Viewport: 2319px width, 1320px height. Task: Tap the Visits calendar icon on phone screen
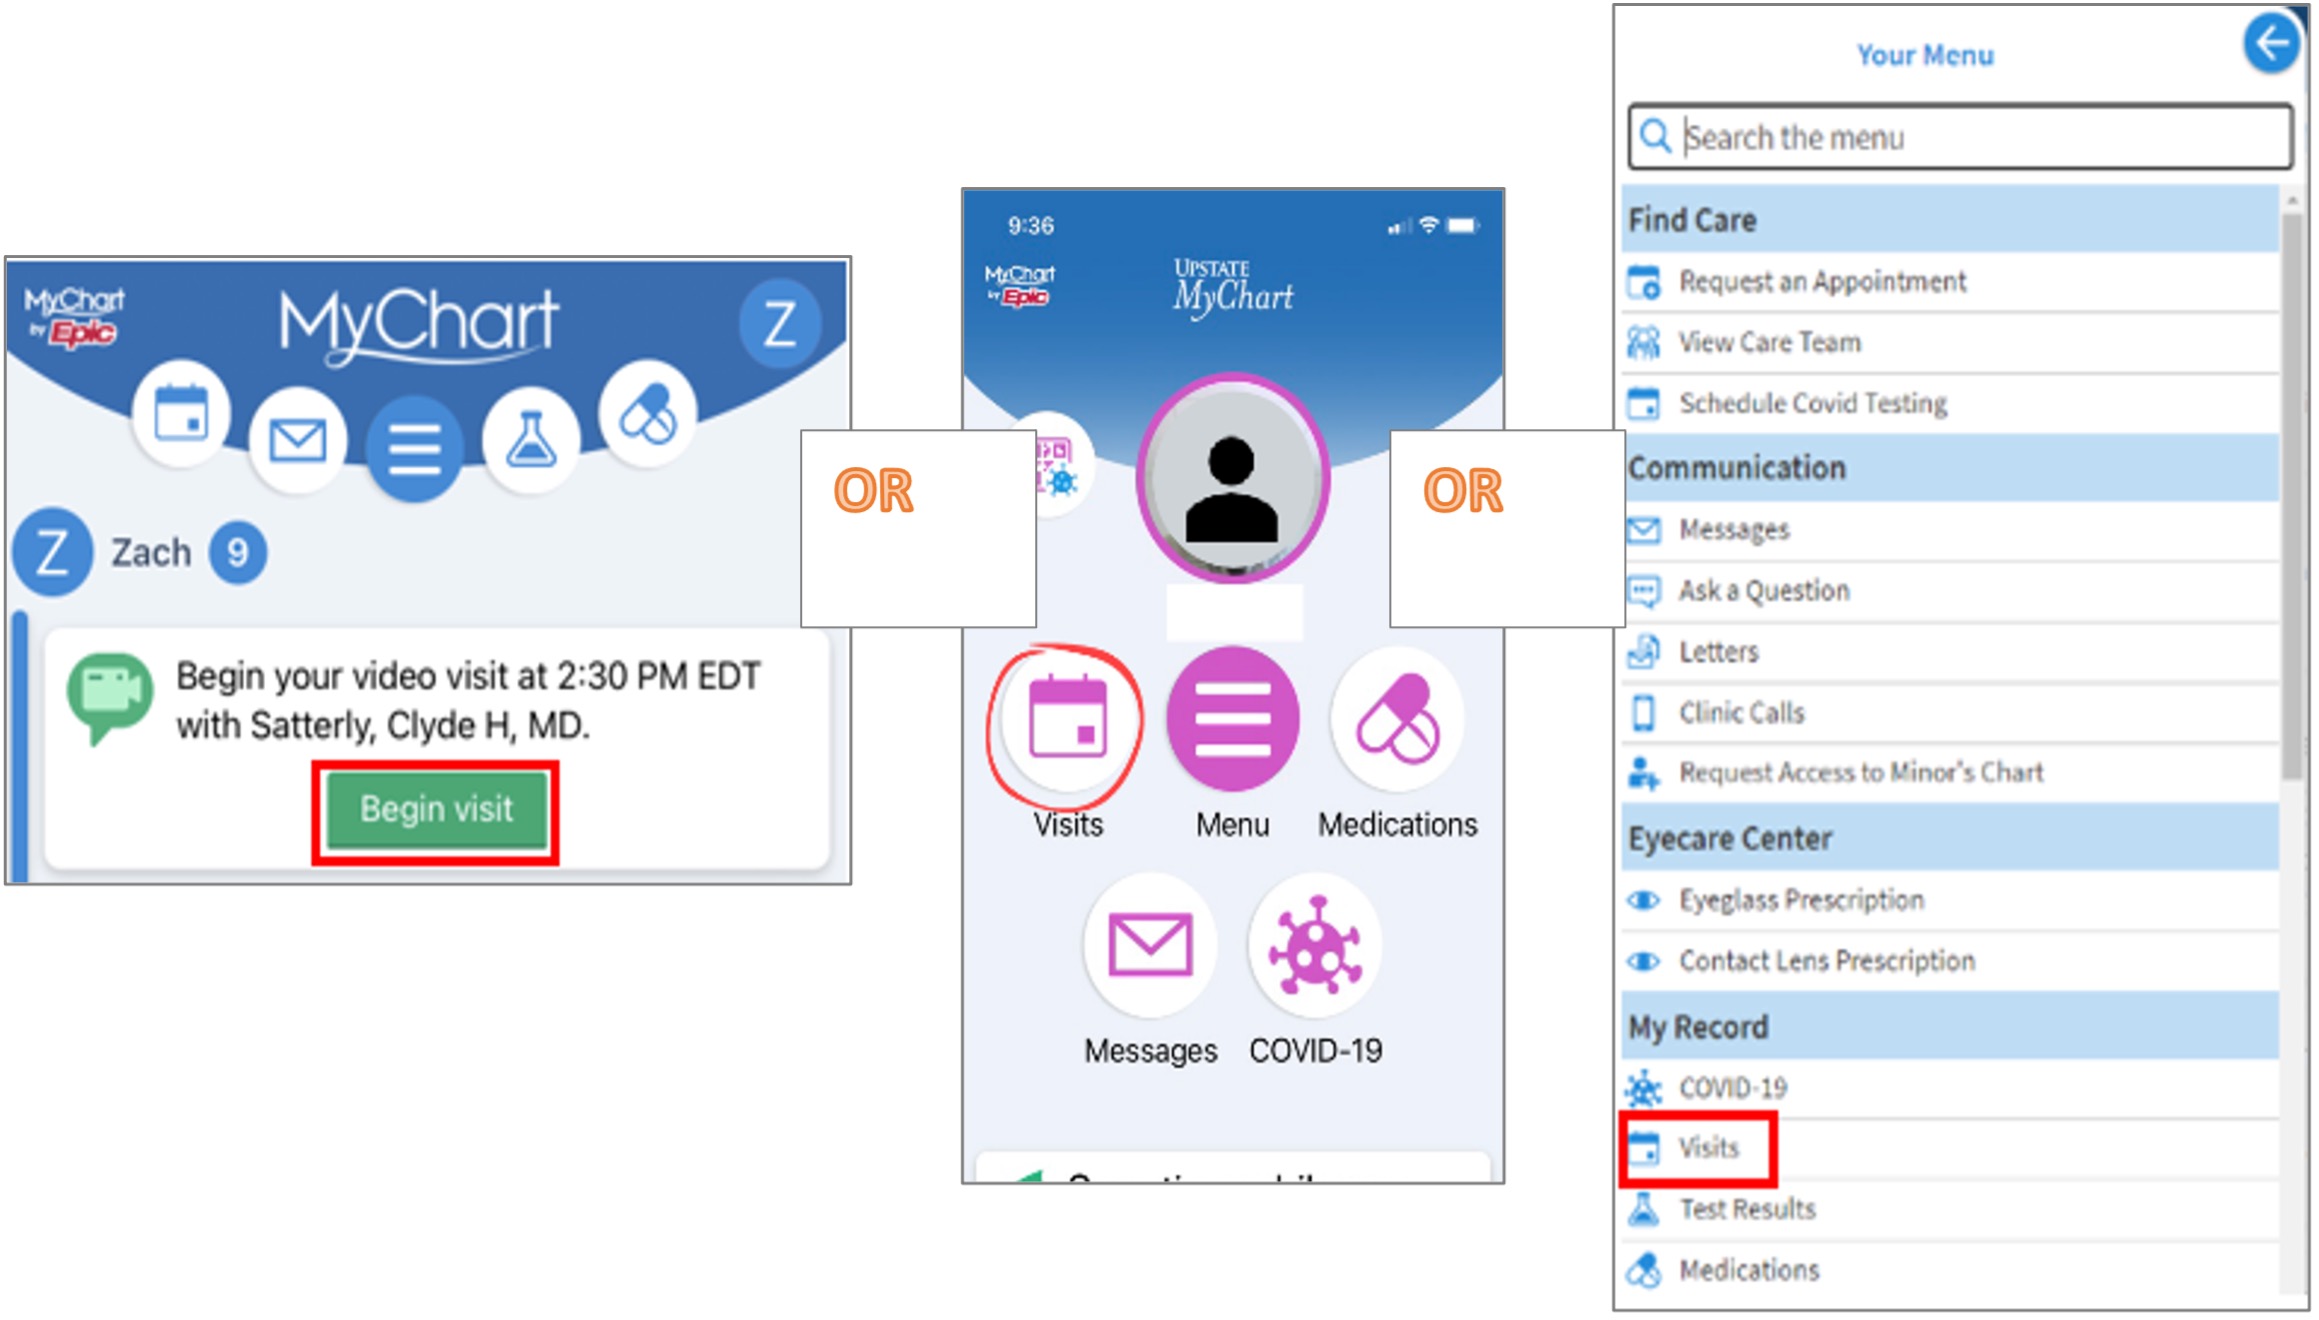1068,719
